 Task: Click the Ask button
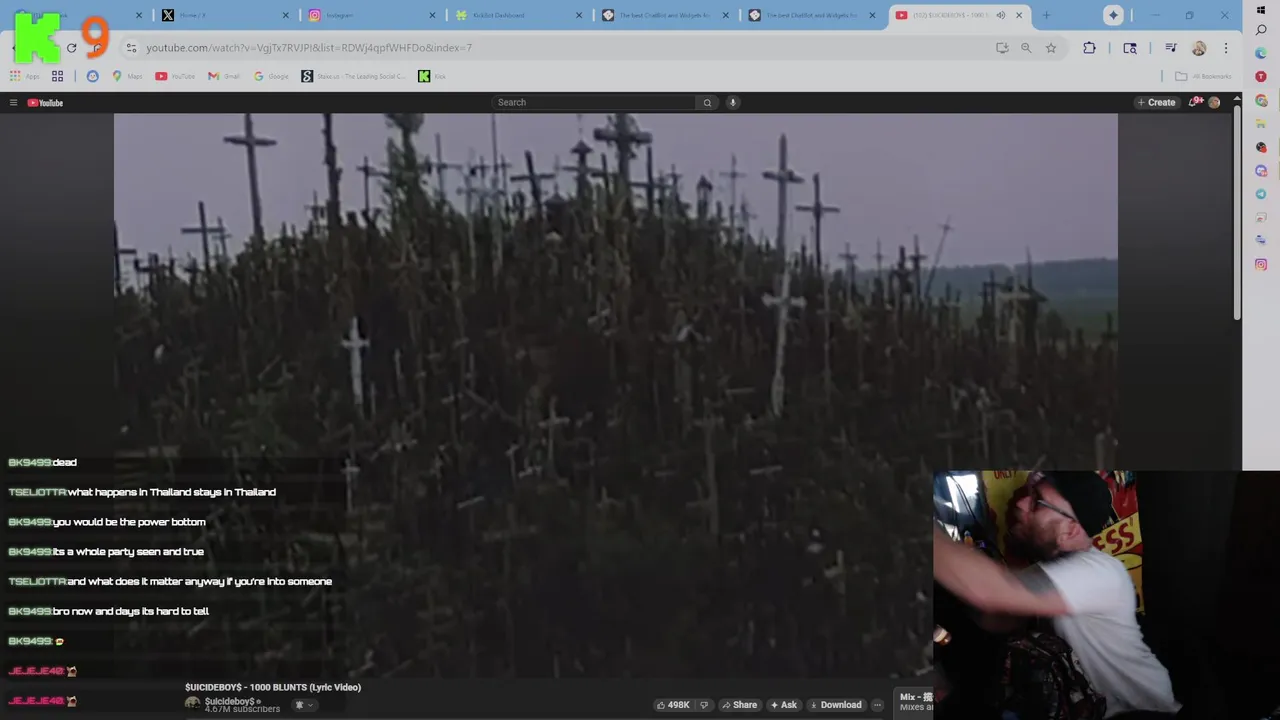pyautogui.click(x=783, y=705)
